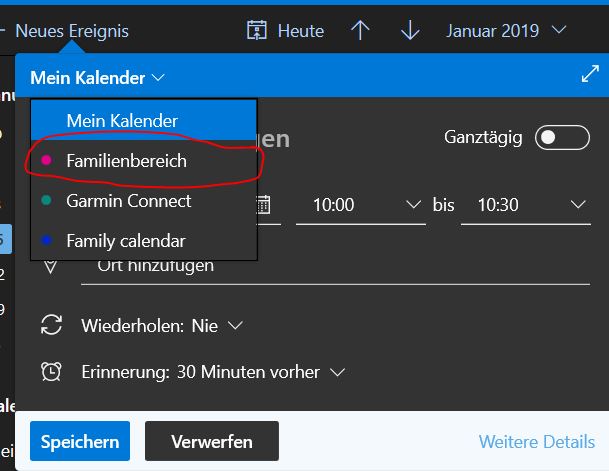Go to next period with down arrow
This screenshot has height=471, width=609.
(x=410, y=30)
